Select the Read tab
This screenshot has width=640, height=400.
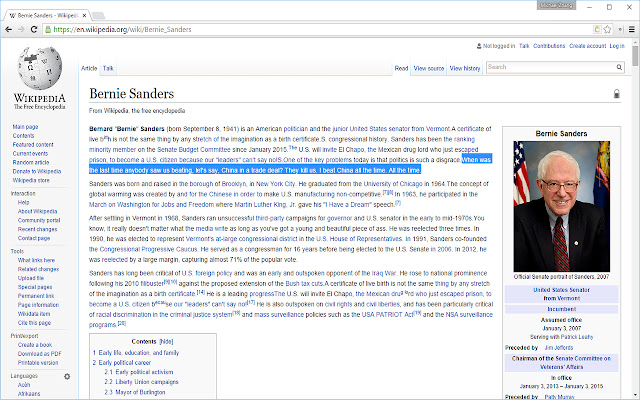point(401,68)
